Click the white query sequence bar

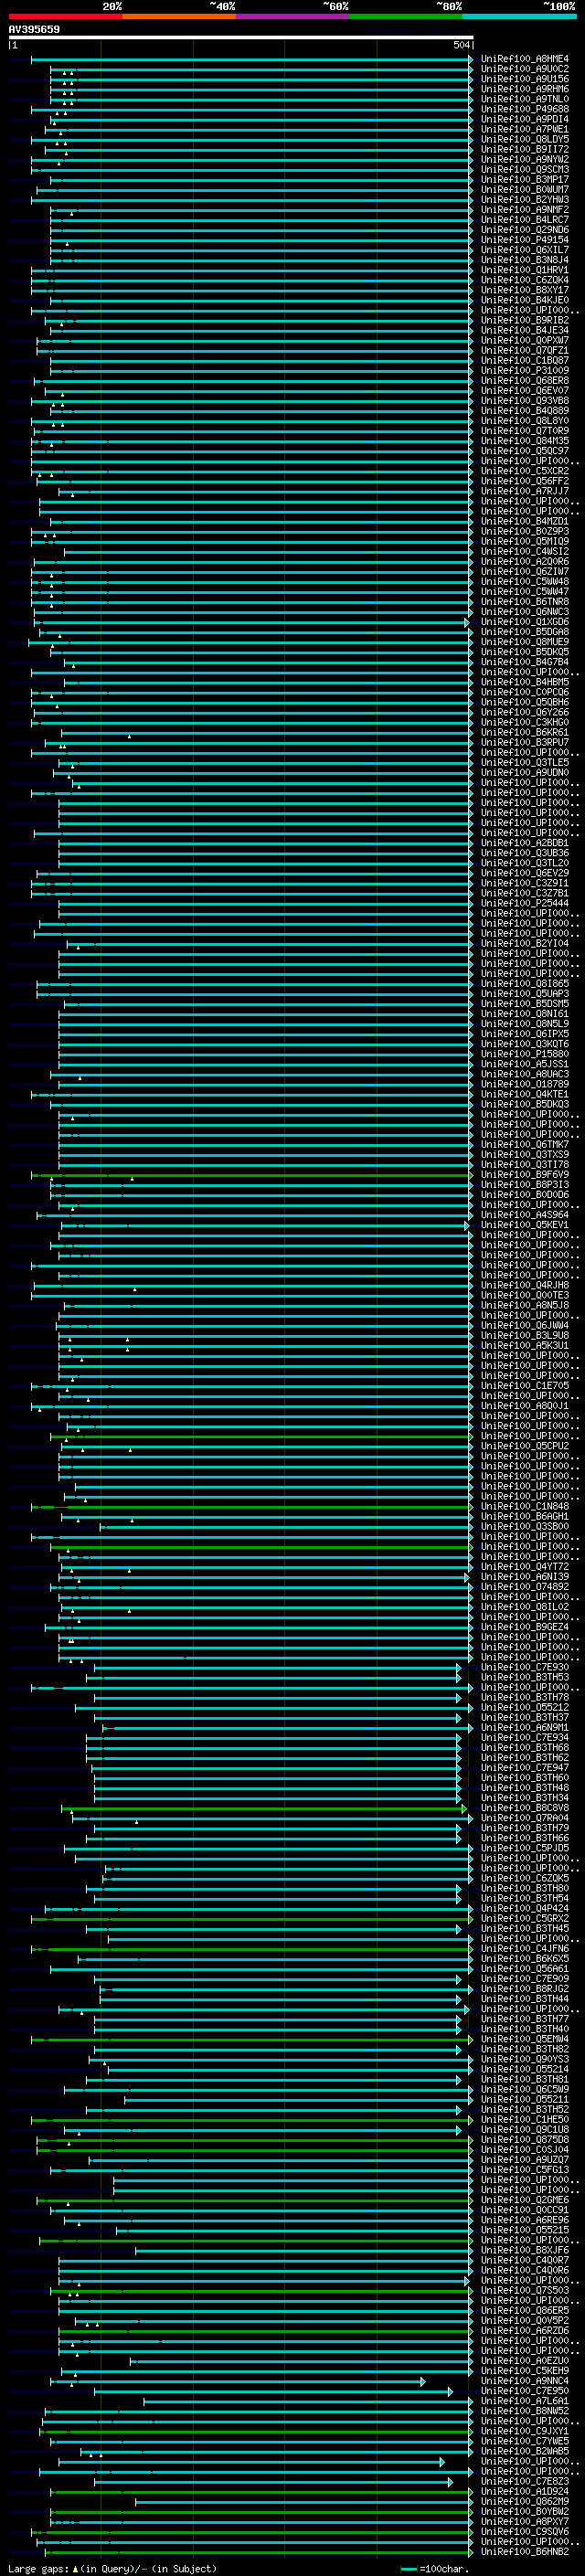coord(241,37)
